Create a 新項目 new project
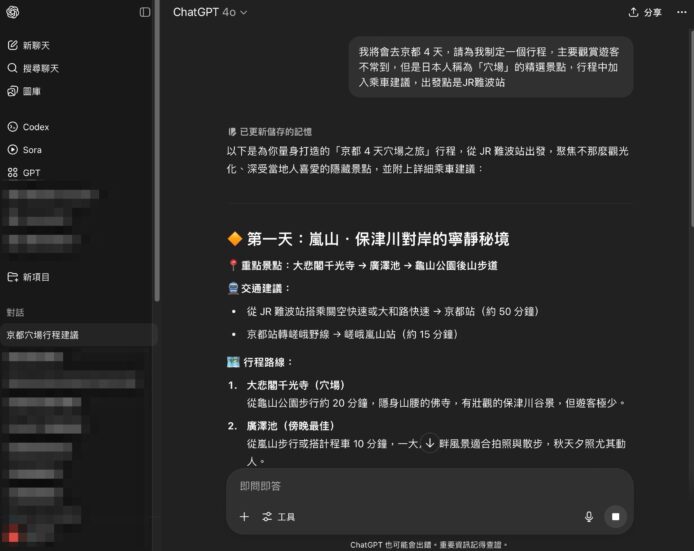Screen dimensions: 694x551 pyautogui.click(x=36, y=277)
